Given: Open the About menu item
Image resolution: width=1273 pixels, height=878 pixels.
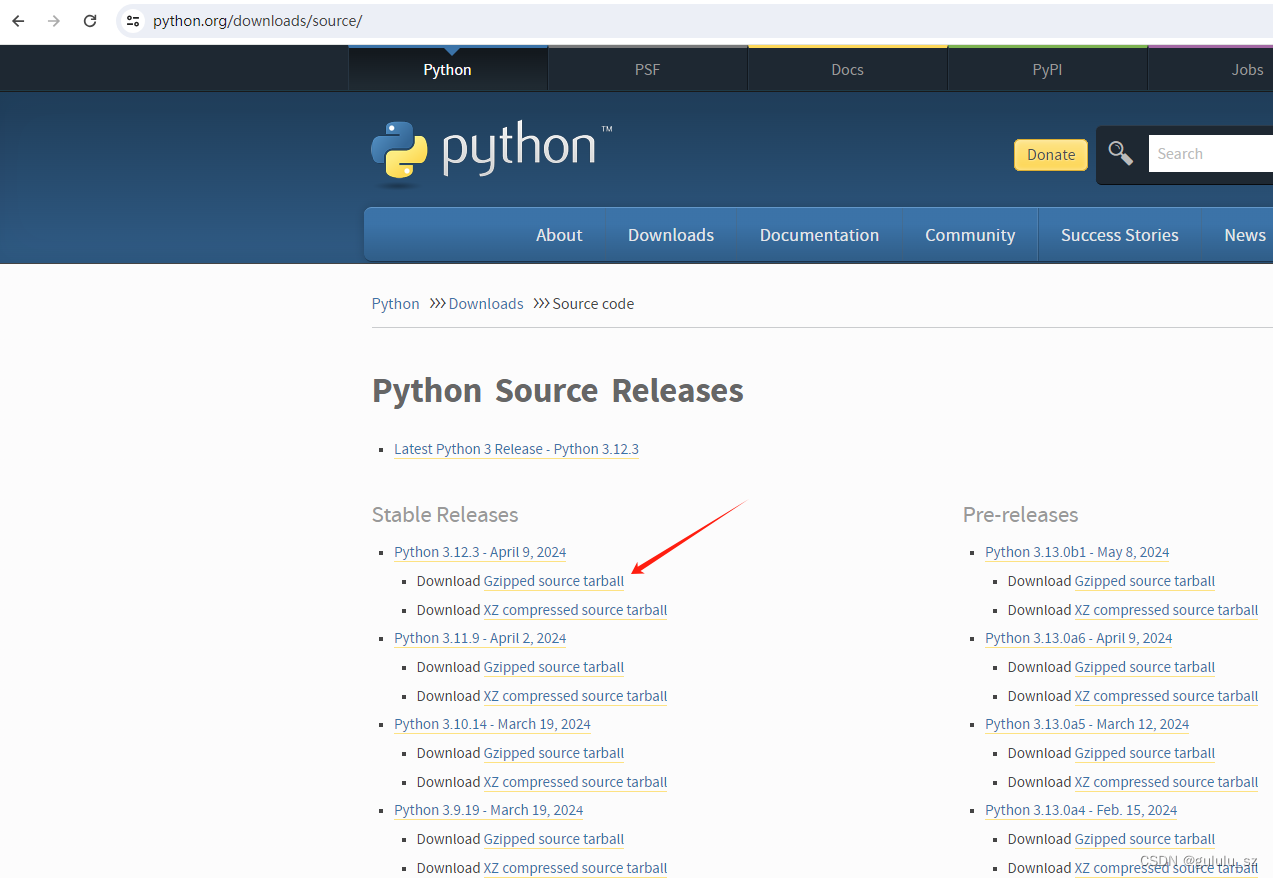Looking at the screenshot, I should (x=558, y=234).
